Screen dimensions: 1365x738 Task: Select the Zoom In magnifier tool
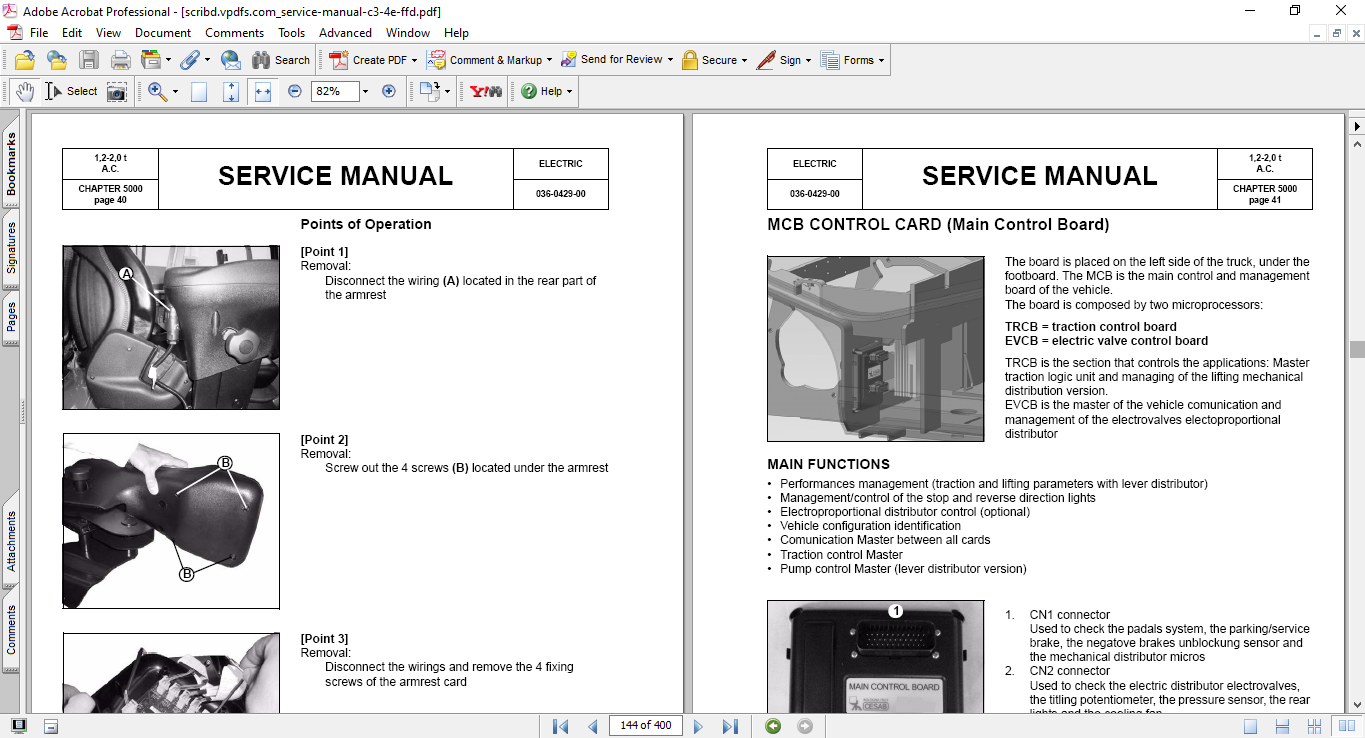coord(157,92)
